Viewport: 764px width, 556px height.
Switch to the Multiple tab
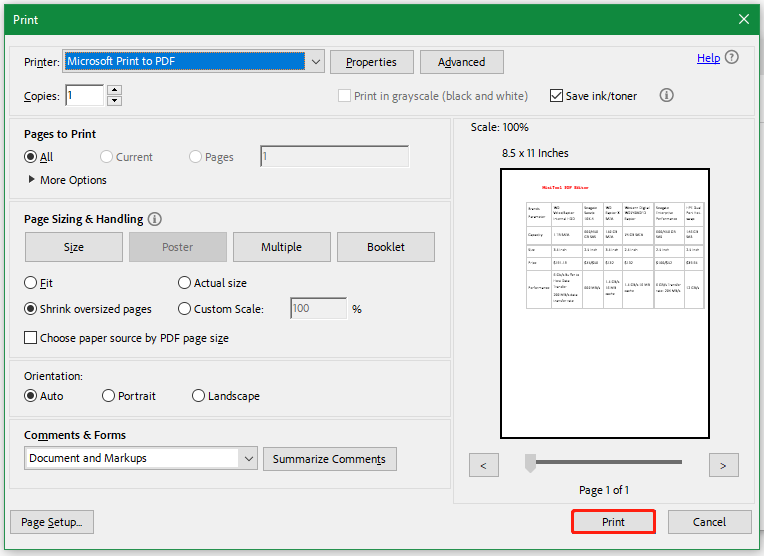[282, 247]
